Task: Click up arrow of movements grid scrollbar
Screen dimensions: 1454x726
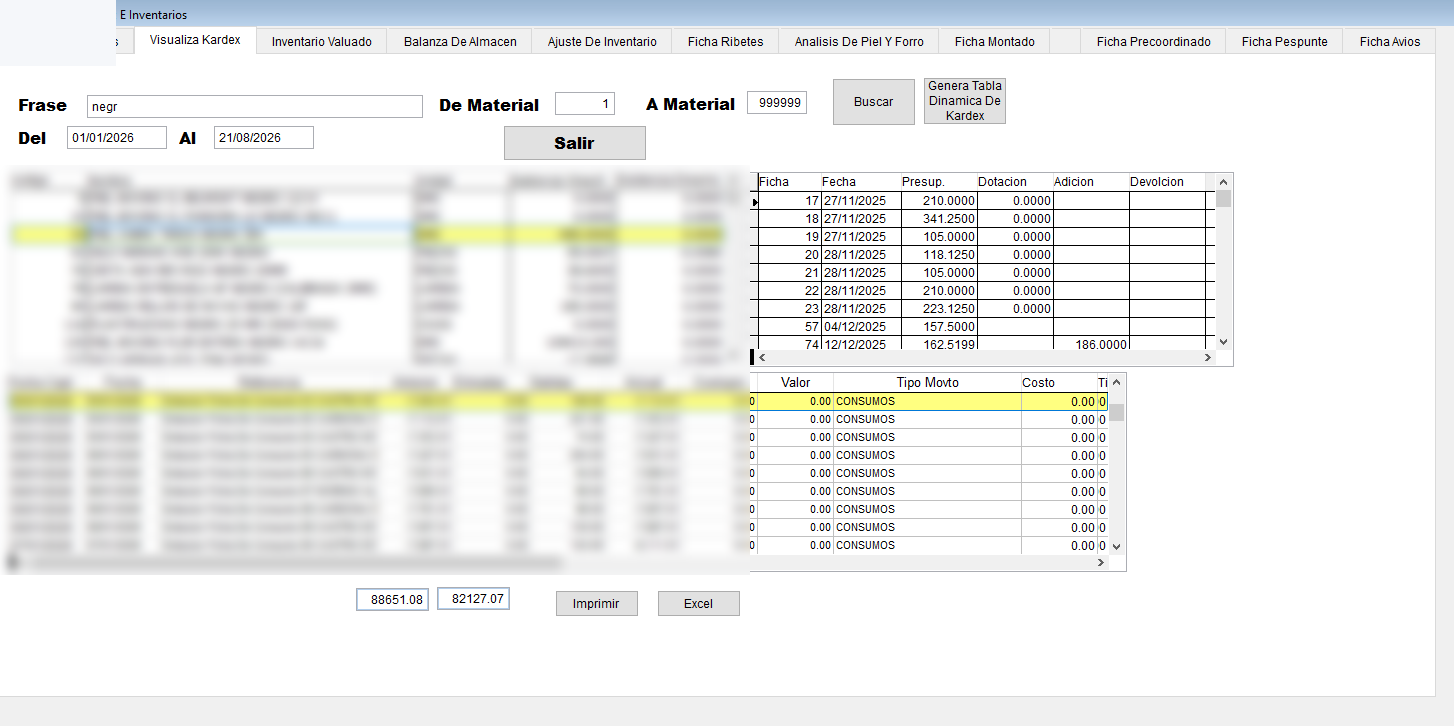Action: pyautogui.click(x=1117, y=382)
